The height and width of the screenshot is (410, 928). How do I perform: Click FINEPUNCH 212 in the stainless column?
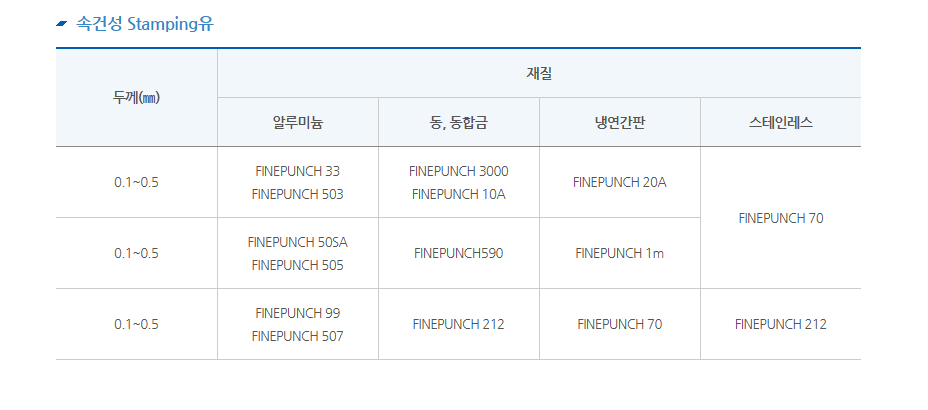coord(781,324)
